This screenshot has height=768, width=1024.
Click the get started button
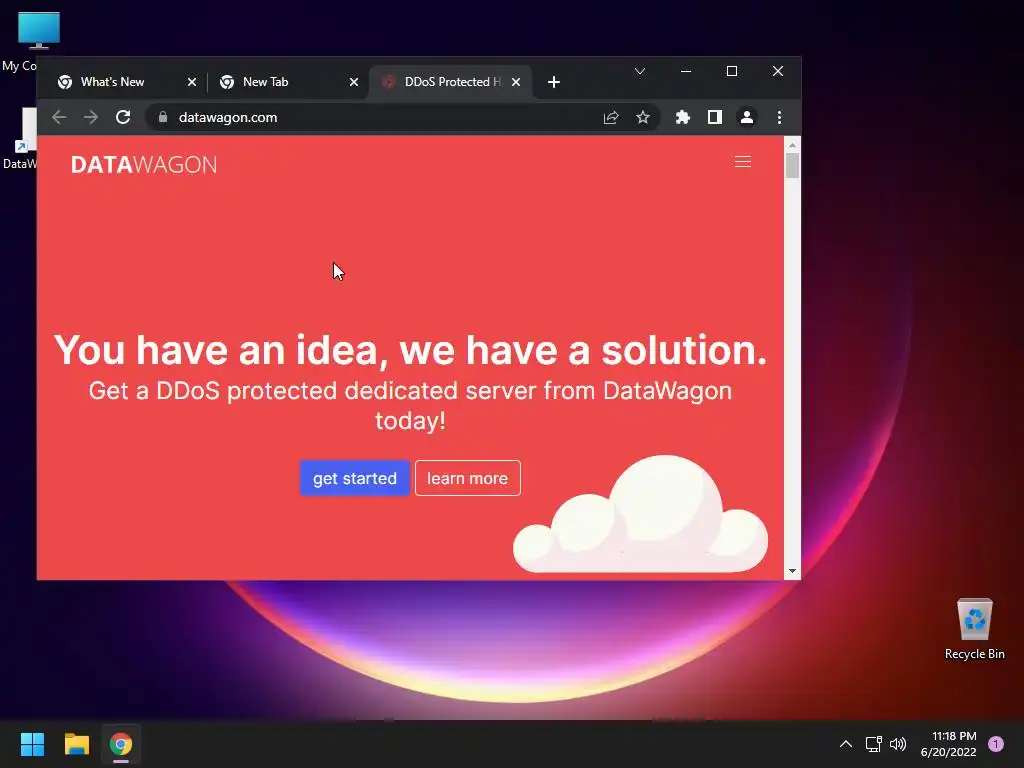click(355, 478)
